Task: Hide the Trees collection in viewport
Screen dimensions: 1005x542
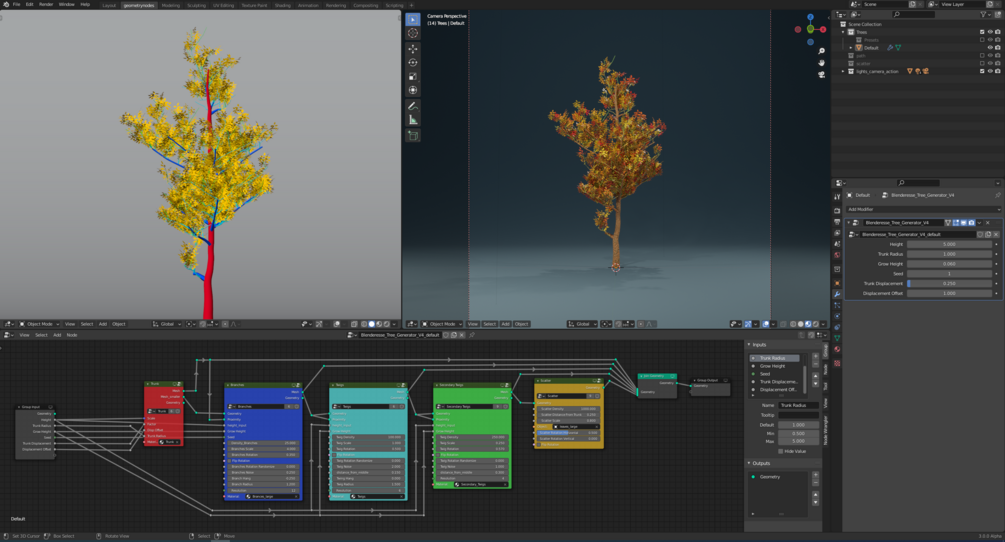Action: coord(990,32)
